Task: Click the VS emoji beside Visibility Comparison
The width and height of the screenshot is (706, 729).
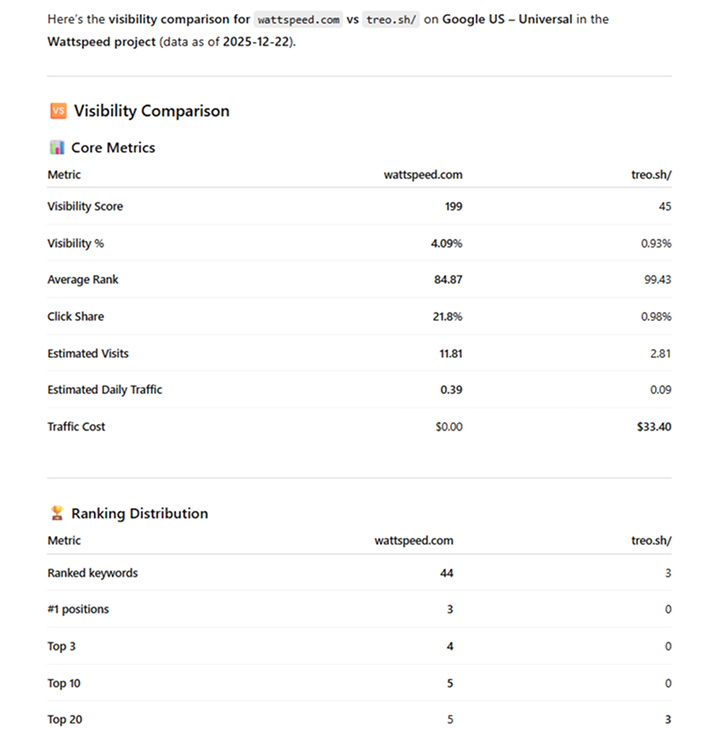Action: tap(57, 111)
